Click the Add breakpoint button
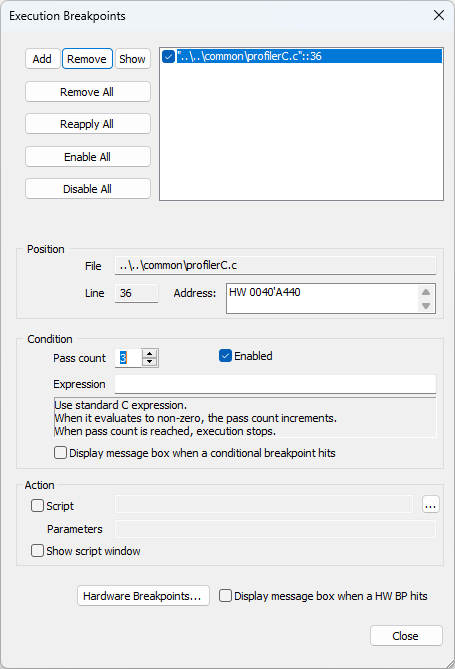 coord(42,59)
